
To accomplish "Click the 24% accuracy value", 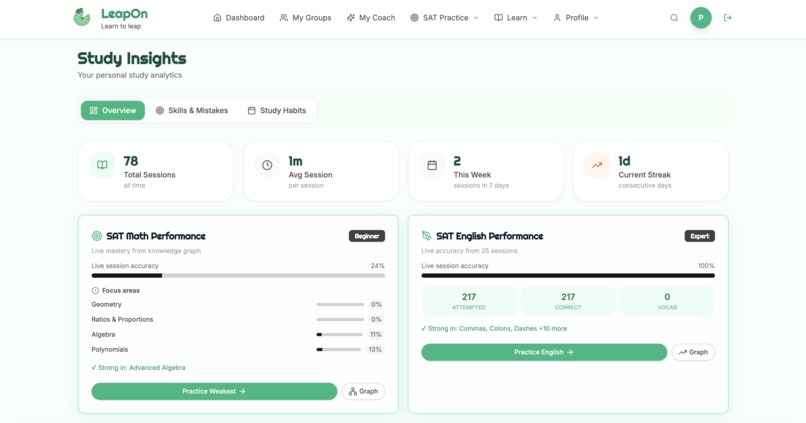I will [378, 266].
